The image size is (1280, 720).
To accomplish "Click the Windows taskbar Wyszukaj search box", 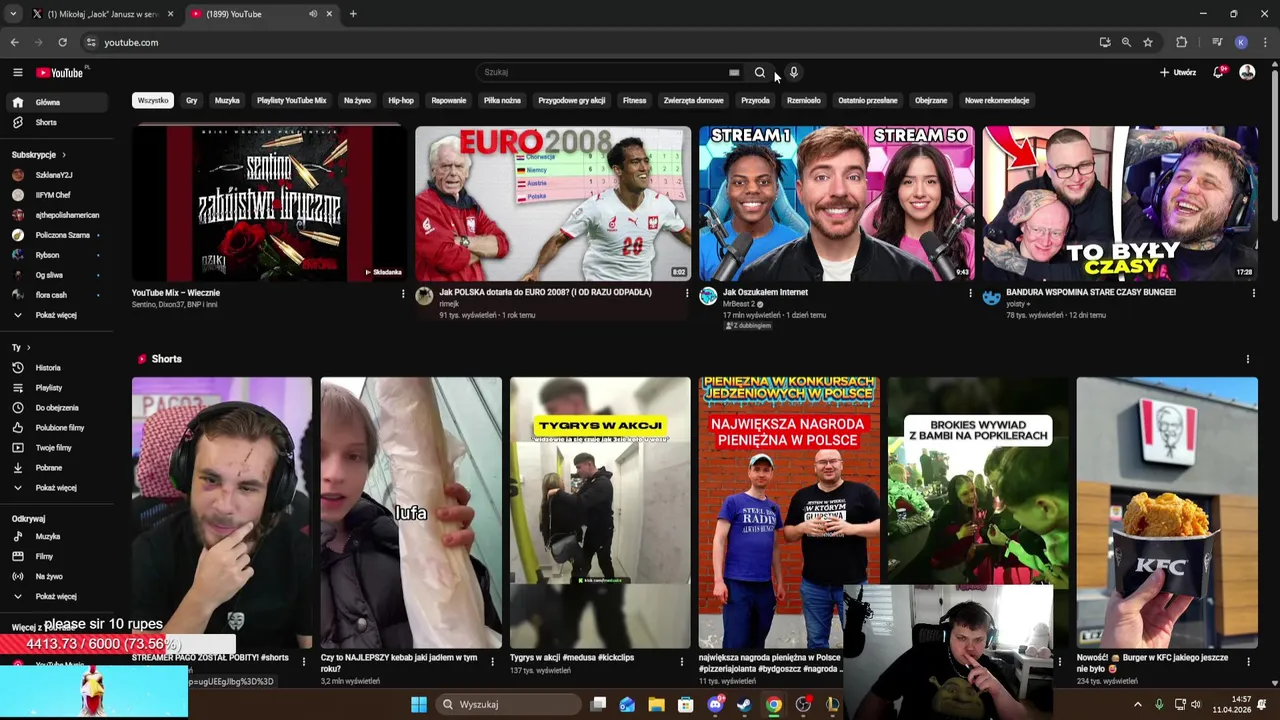I will [510, 704].
